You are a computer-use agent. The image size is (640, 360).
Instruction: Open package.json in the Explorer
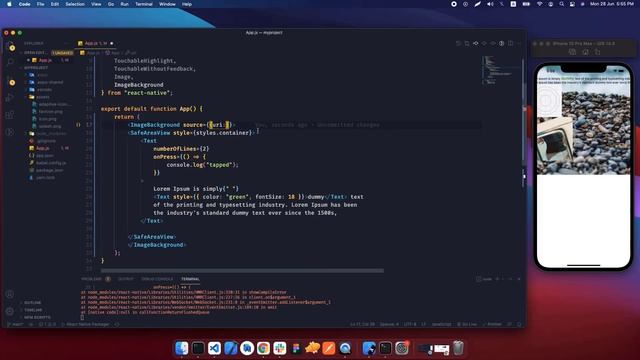pyautogui.click(x=49, y=170)
